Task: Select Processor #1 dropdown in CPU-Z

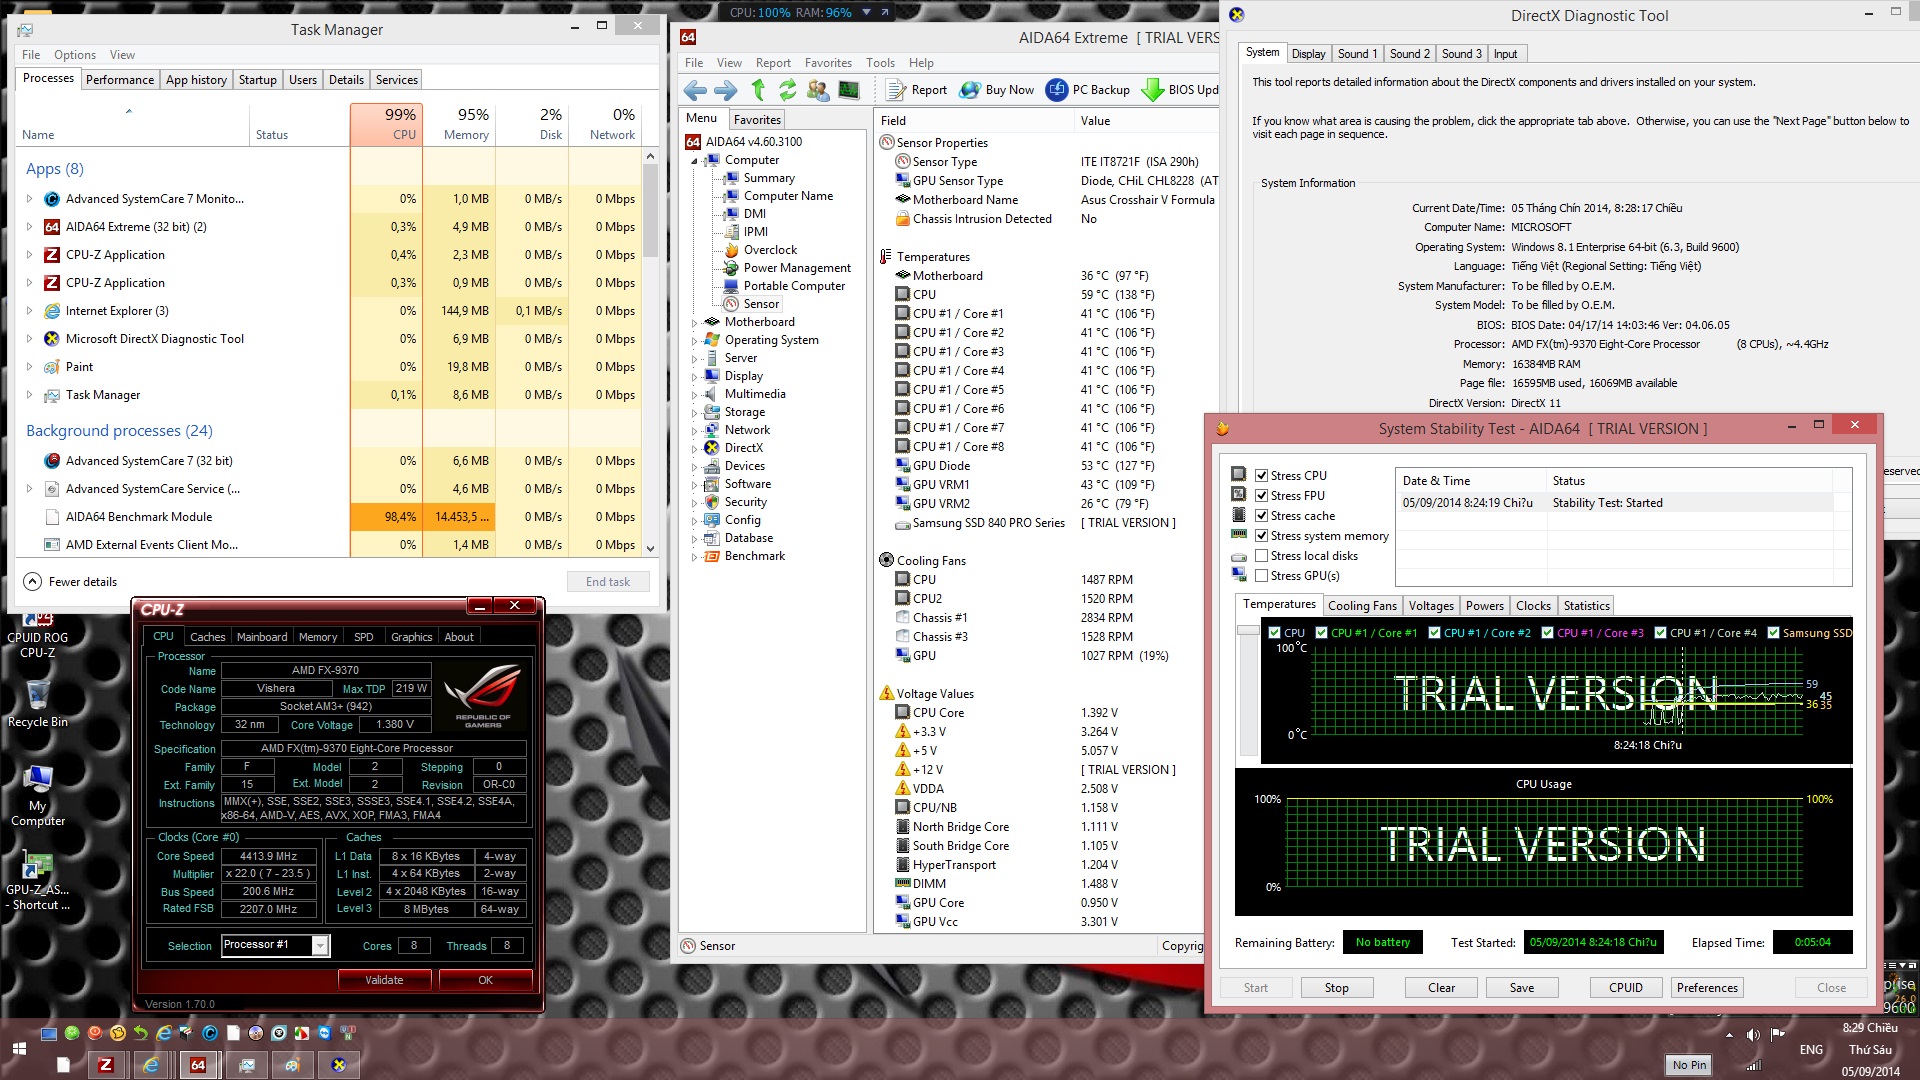Action: (274, 945)
